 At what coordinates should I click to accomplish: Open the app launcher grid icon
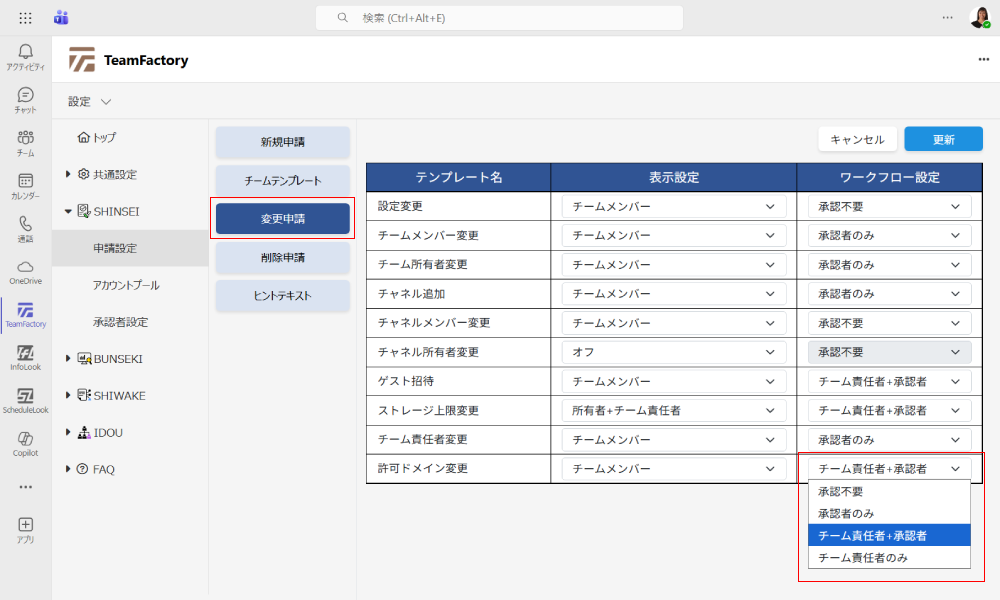(x=25, y=18)
